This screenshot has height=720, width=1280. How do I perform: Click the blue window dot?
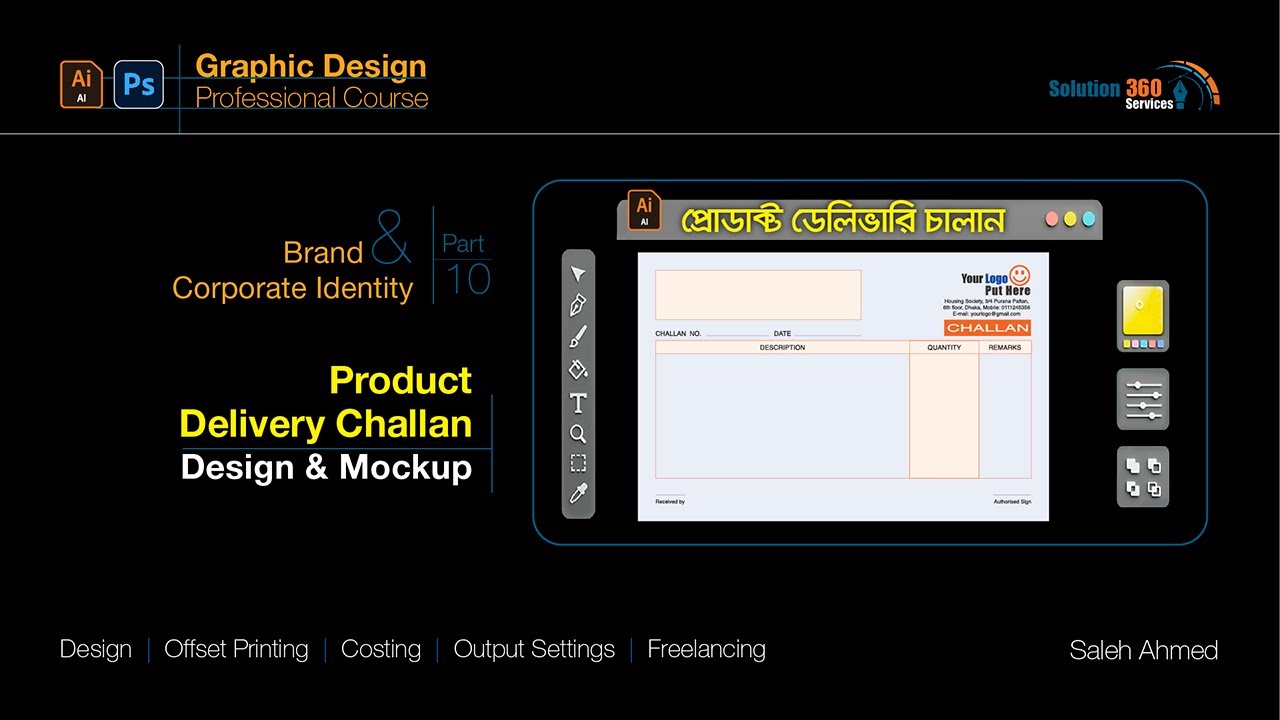click(1088, 219)
